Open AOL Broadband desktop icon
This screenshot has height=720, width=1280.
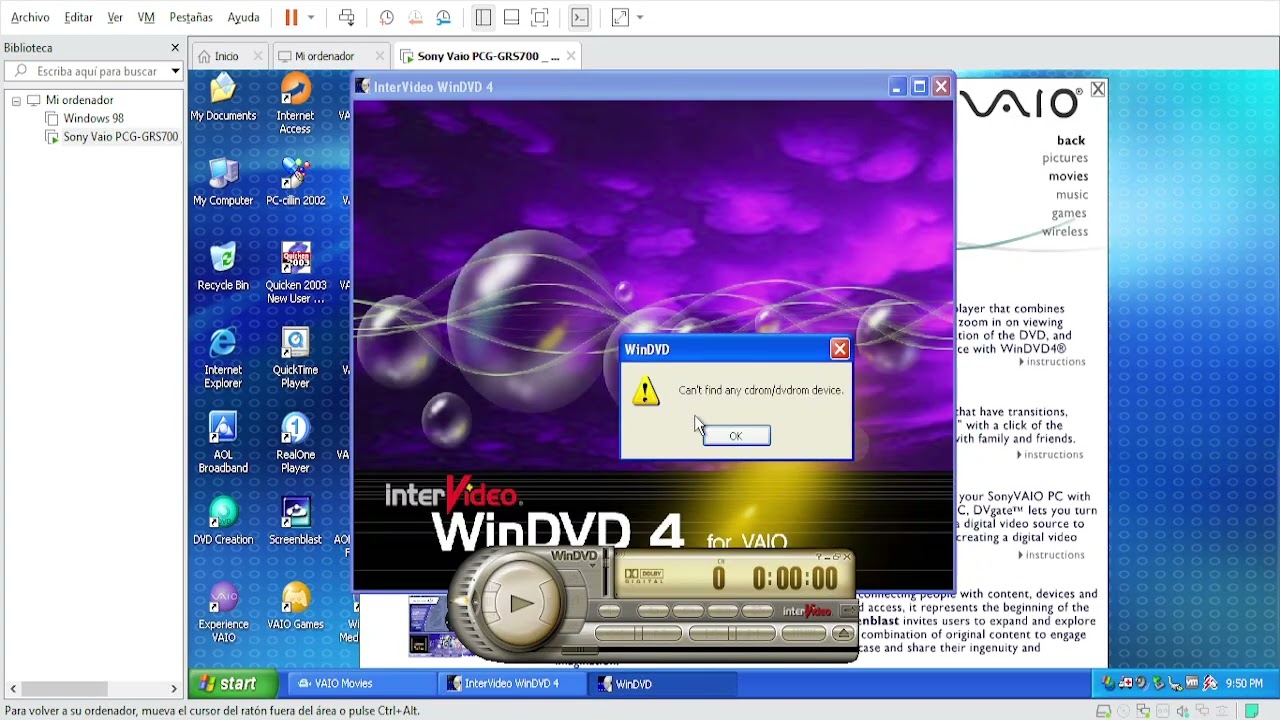[x=223, y=443]
